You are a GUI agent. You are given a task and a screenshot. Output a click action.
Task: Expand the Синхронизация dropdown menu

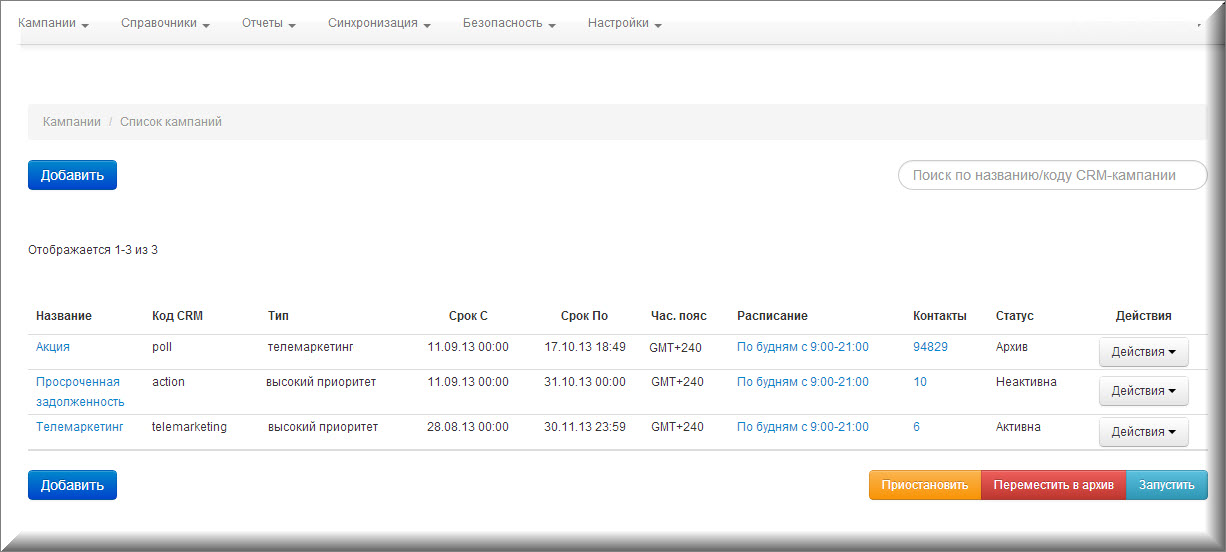click(x=378, y=23)
